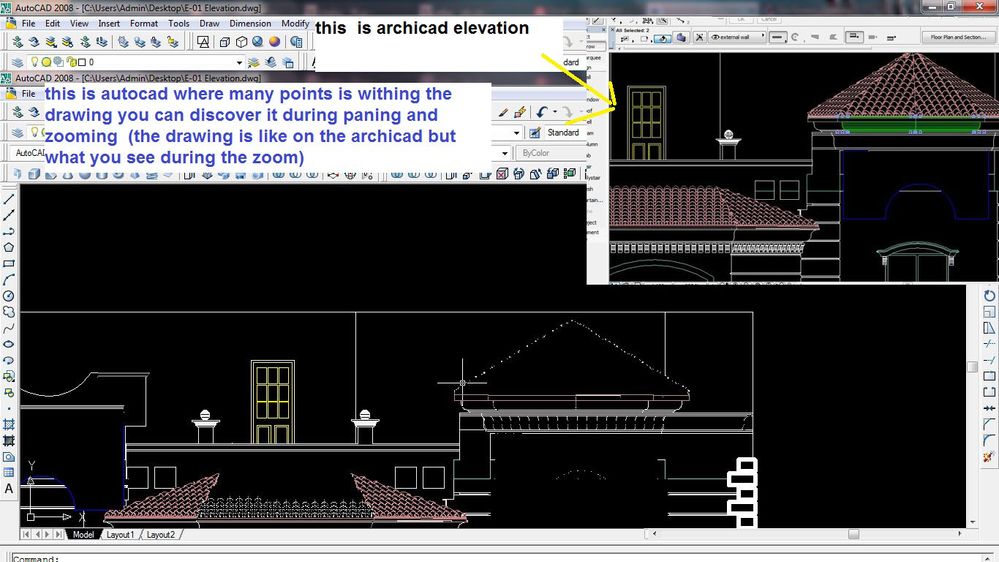The width and height of the screenshot is (999, 562).
Task: Select the Table tool
Action: point(9,473)
